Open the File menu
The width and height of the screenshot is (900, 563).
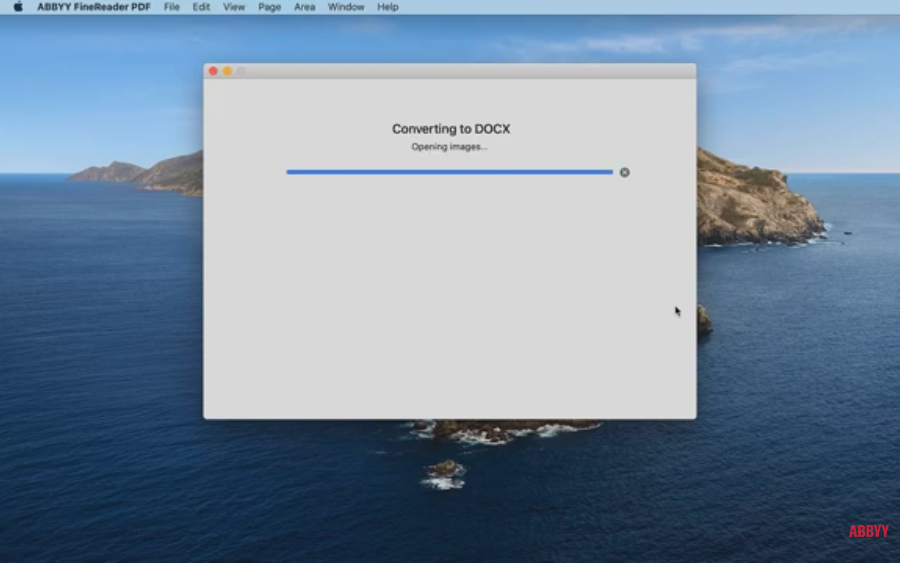click(172, 7)
